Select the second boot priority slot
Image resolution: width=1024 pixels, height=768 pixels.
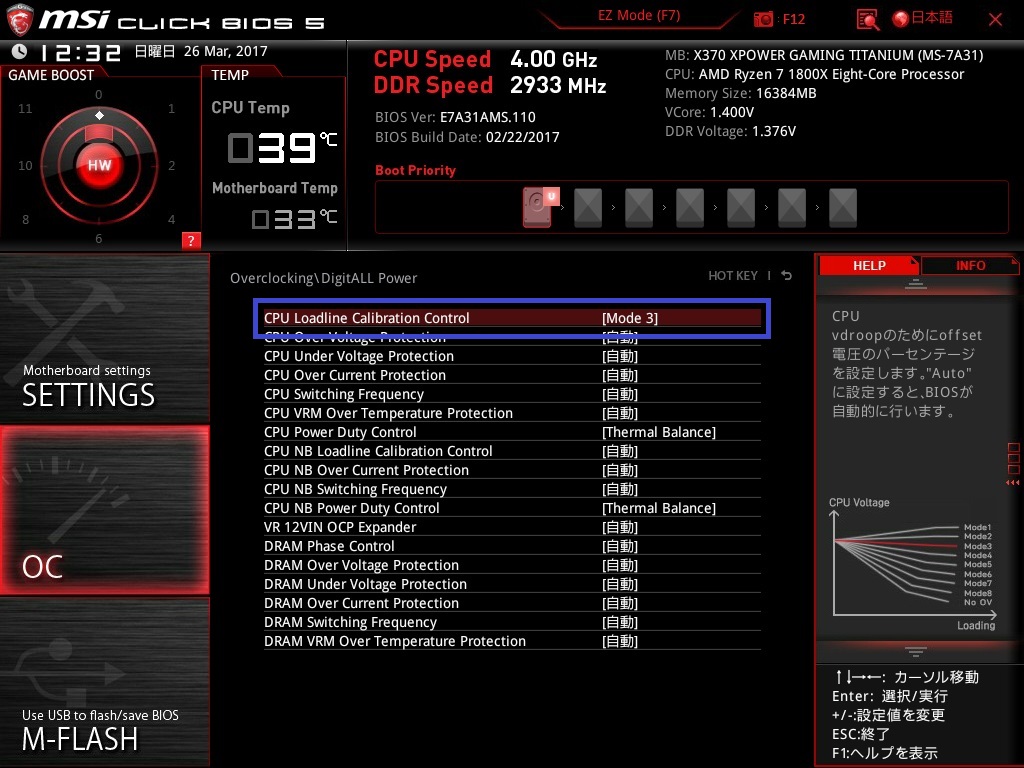(x=588, y=207)
